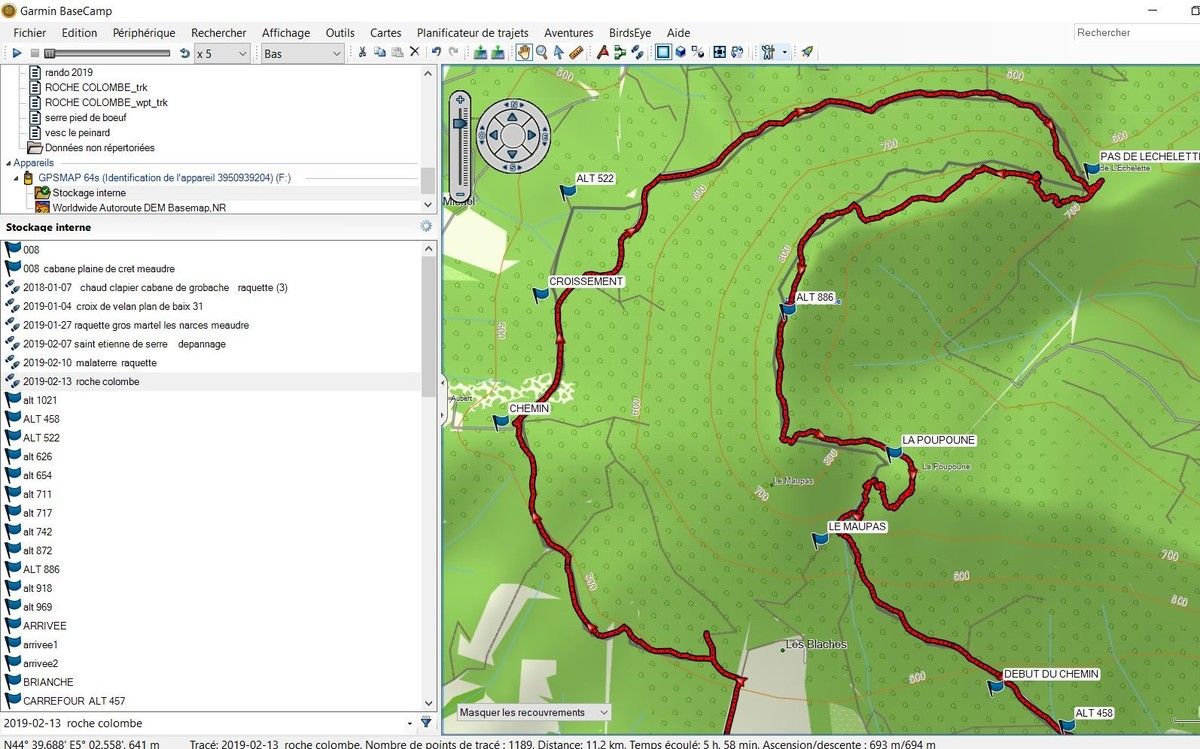Delete selection using the X icon
The image size is (1200, 749).
[414, 52]
